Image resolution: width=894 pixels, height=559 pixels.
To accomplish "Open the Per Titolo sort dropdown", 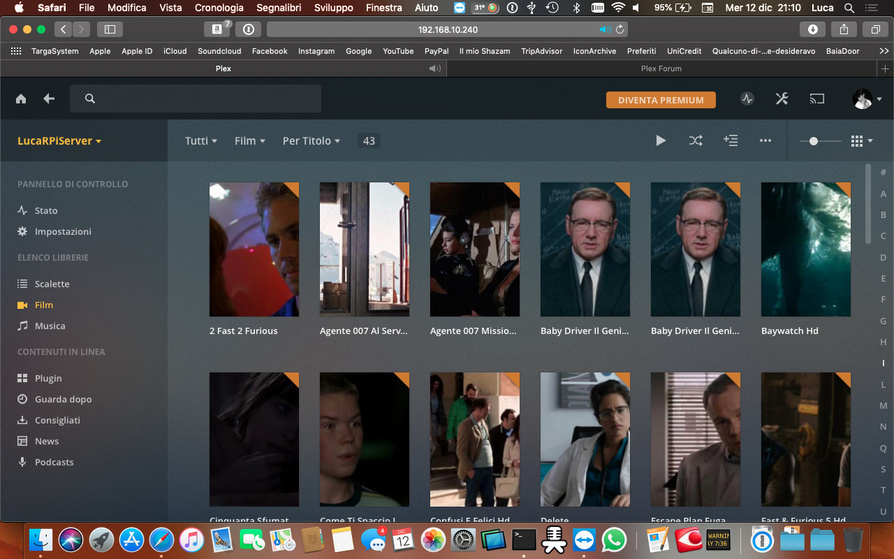I will pyautogui.click(x=311, y=141).
